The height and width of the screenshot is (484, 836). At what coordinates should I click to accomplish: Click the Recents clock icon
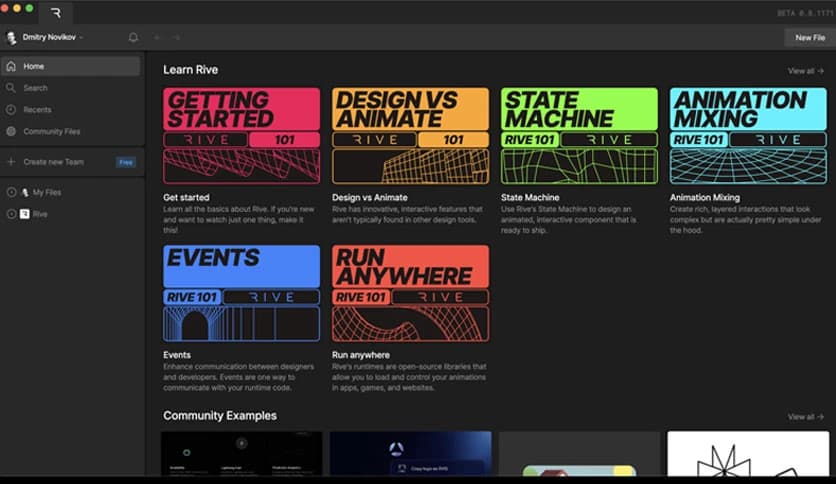[11, 109]
